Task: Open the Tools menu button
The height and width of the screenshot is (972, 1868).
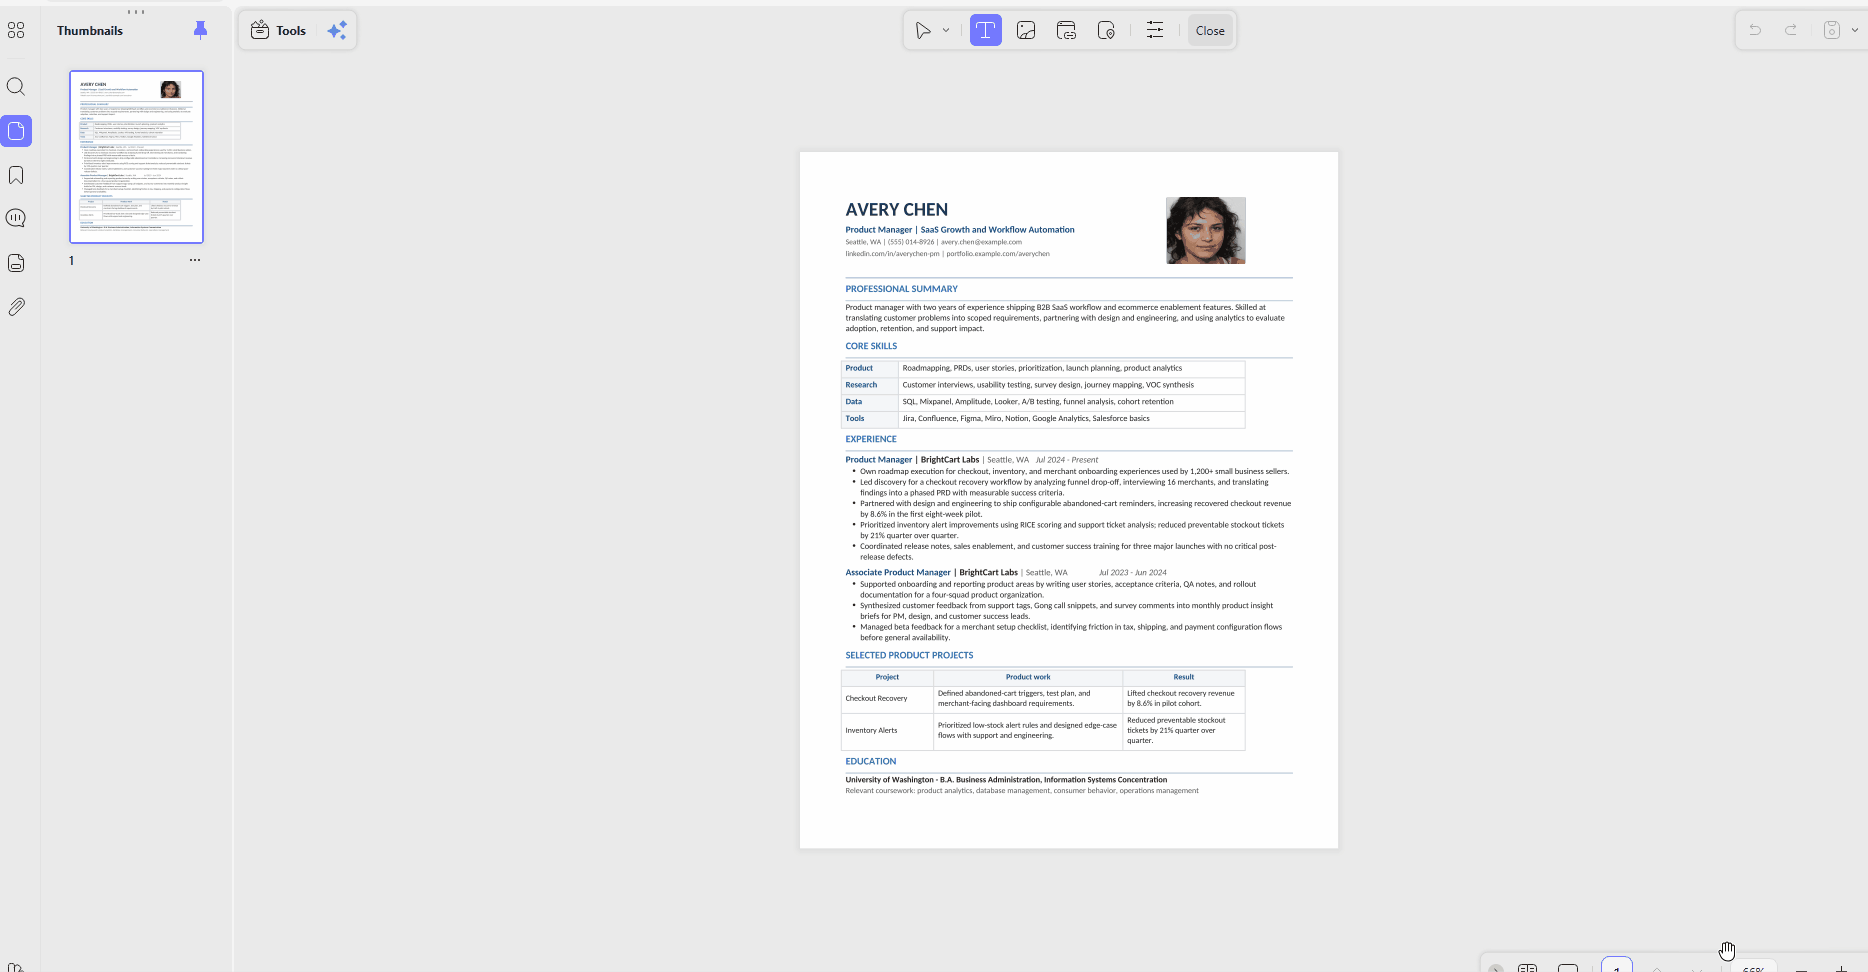Action: (x=279, y=31)
